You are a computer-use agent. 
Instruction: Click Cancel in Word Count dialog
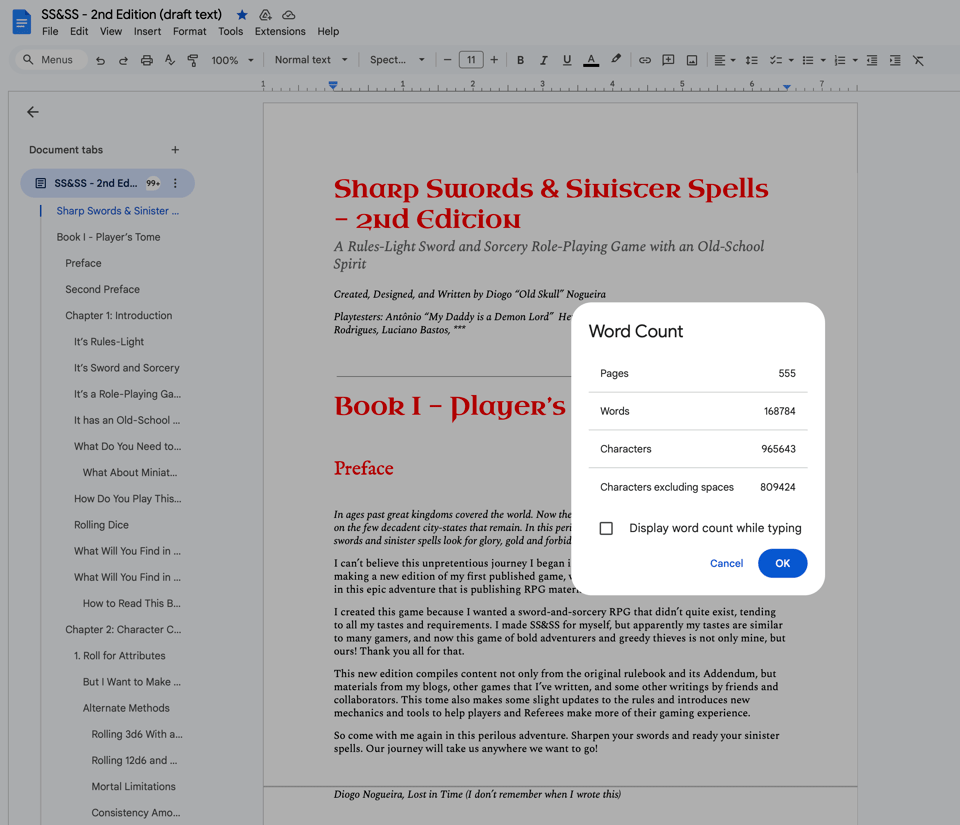pyautogui.click(x=726, y=563)
